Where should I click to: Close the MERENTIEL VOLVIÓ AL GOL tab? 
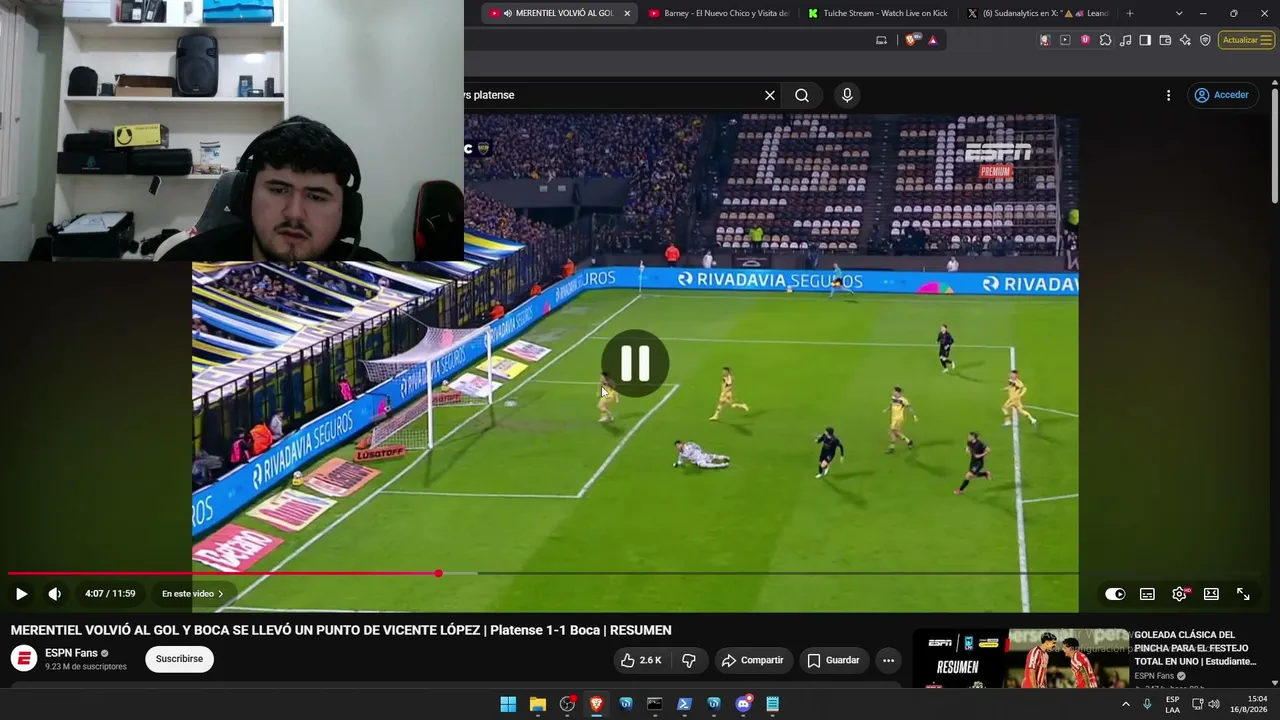click(627, 13)
